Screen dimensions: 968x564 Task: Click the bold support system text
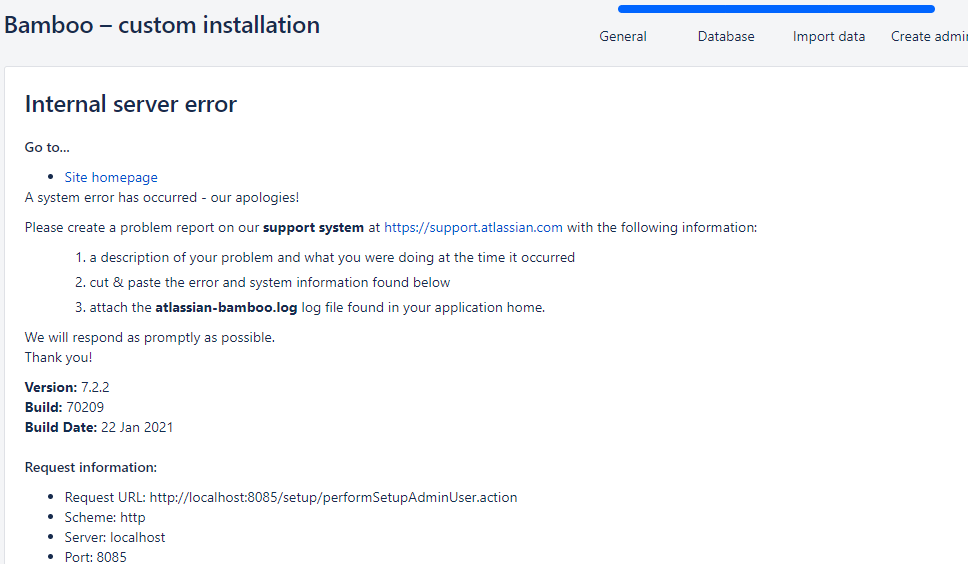pyautogui.click(x=313, y=228)
